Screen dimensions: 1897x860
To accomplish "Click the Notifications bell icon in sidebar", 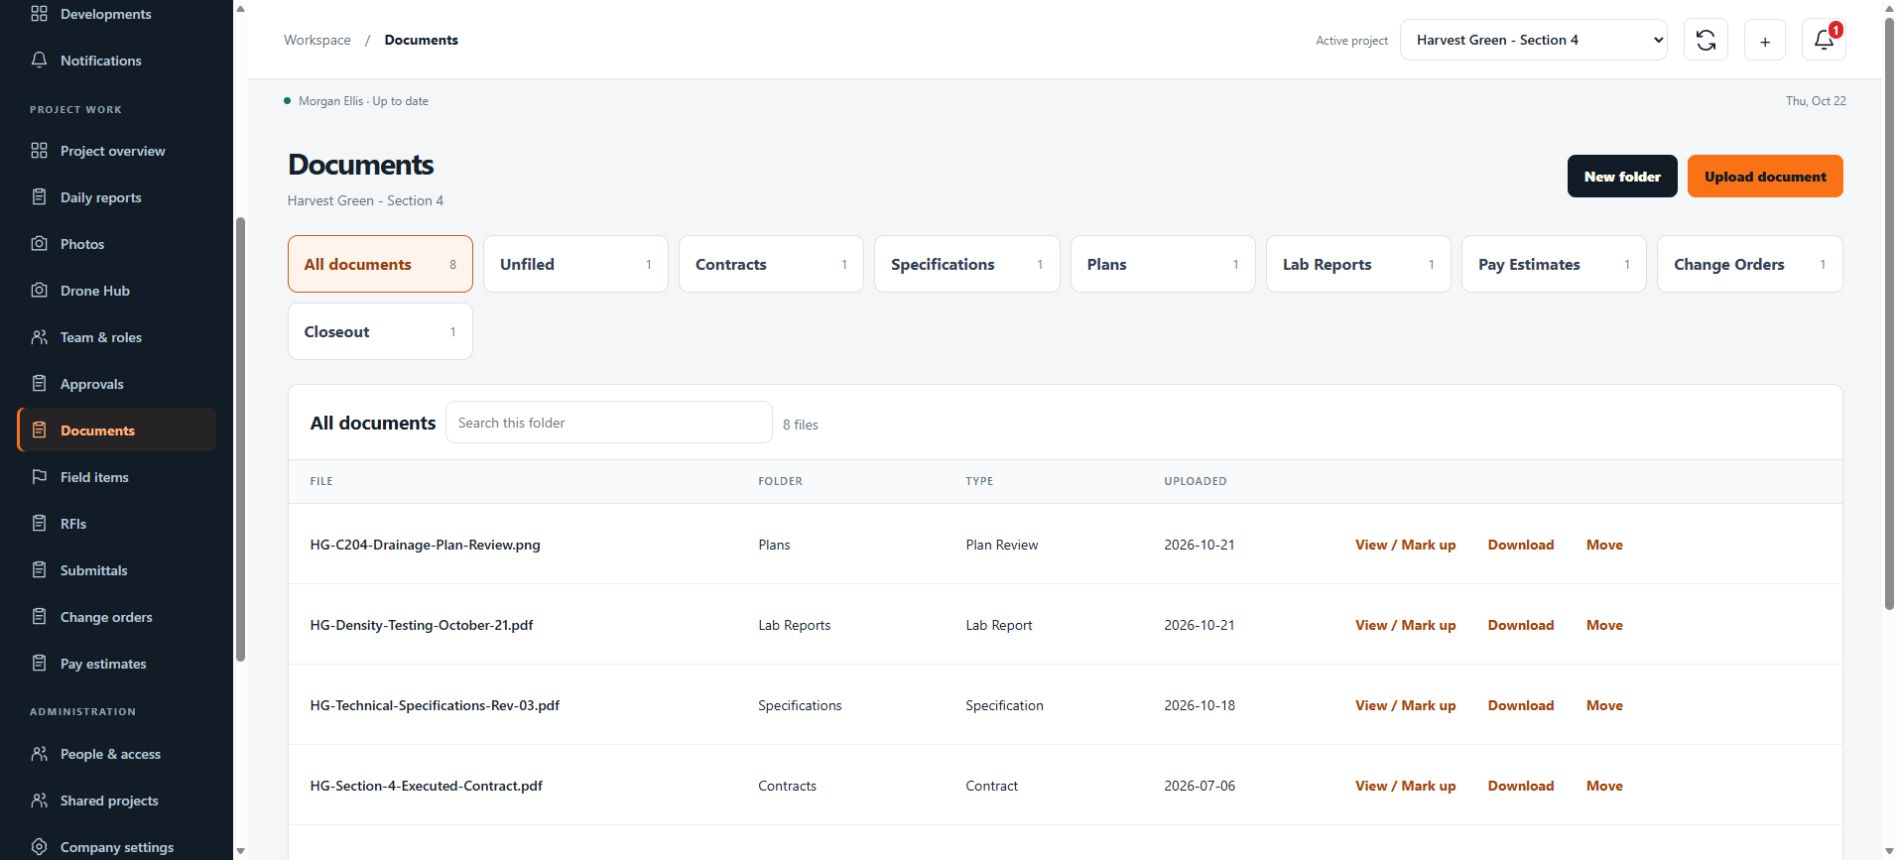I will pos(39,60).
